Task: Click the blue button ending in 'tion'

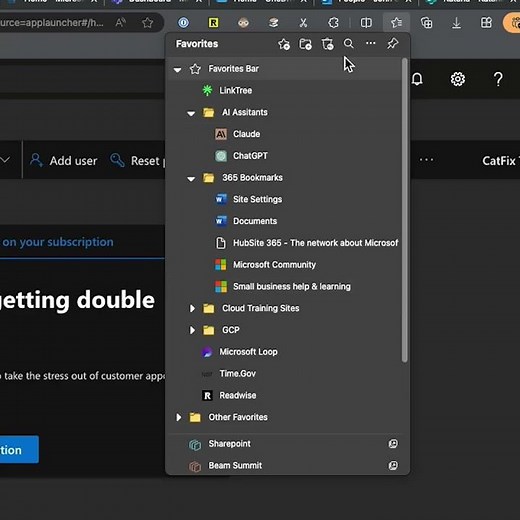Action: pos(19,450)
